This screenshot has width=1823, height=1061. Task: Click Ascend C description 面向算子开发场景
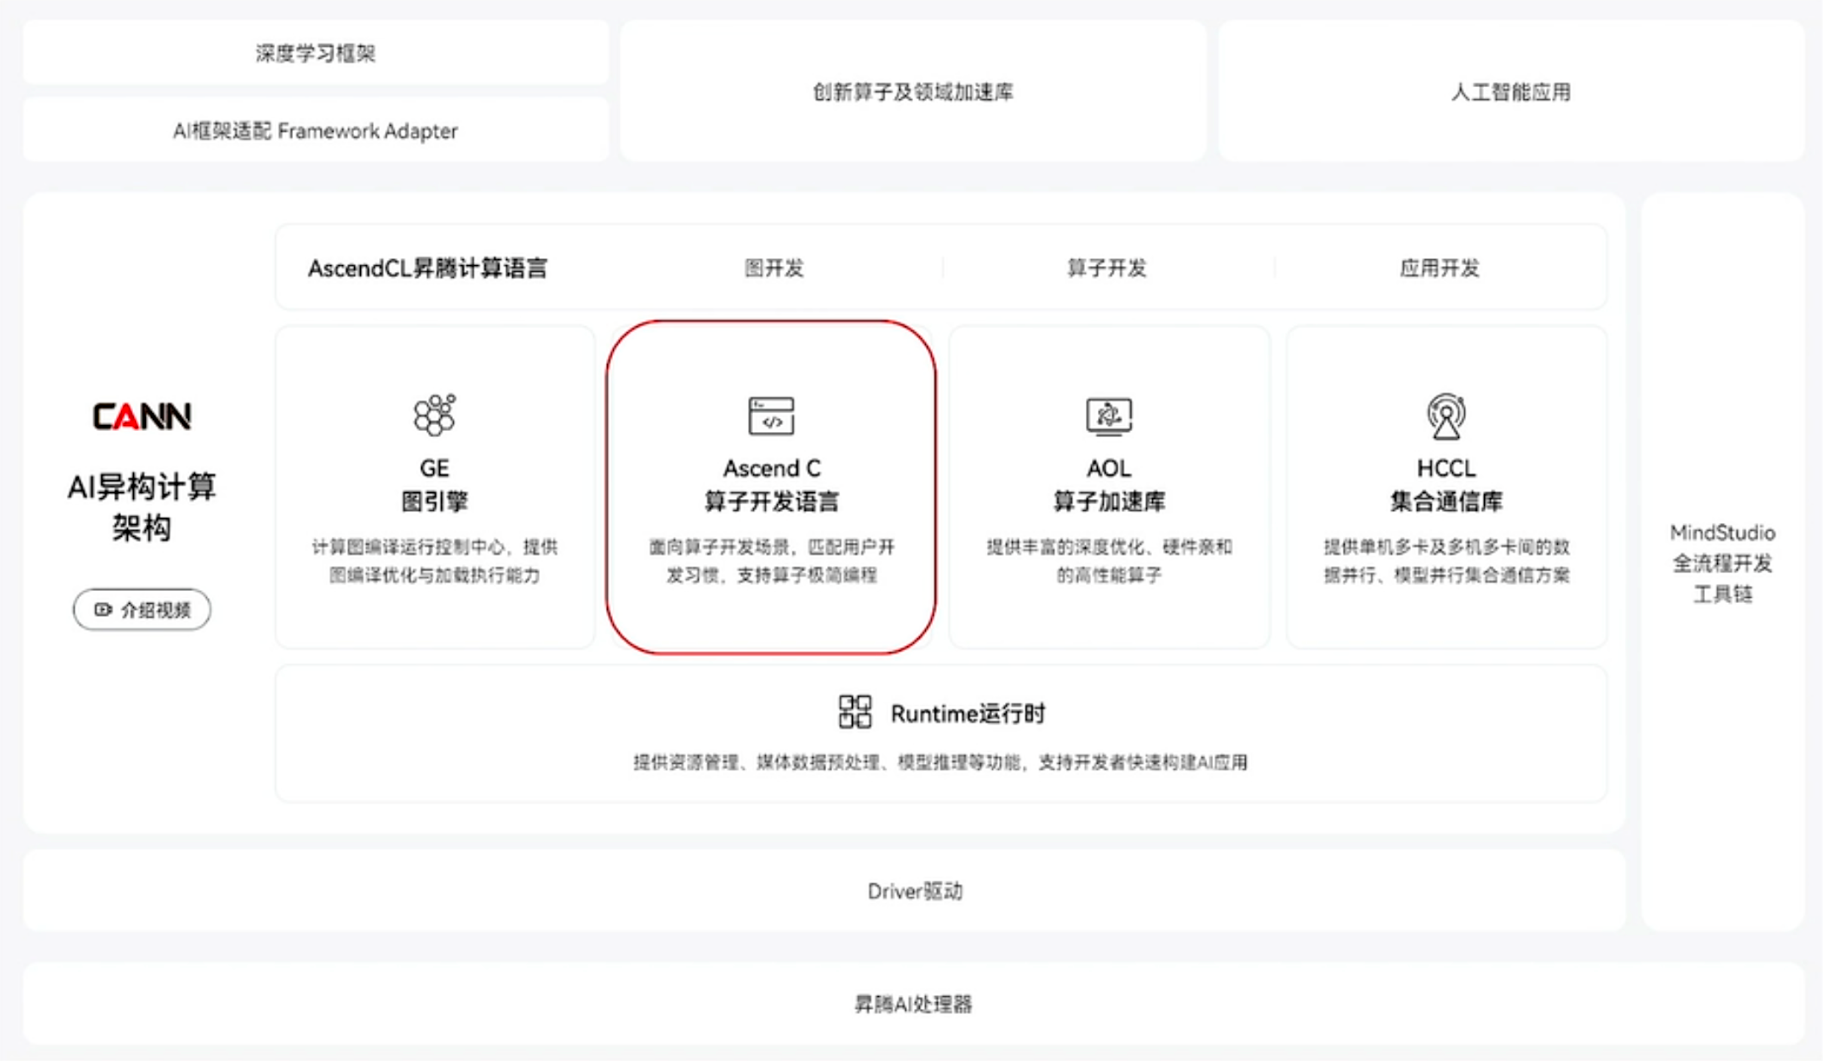[x=771, y=561]
